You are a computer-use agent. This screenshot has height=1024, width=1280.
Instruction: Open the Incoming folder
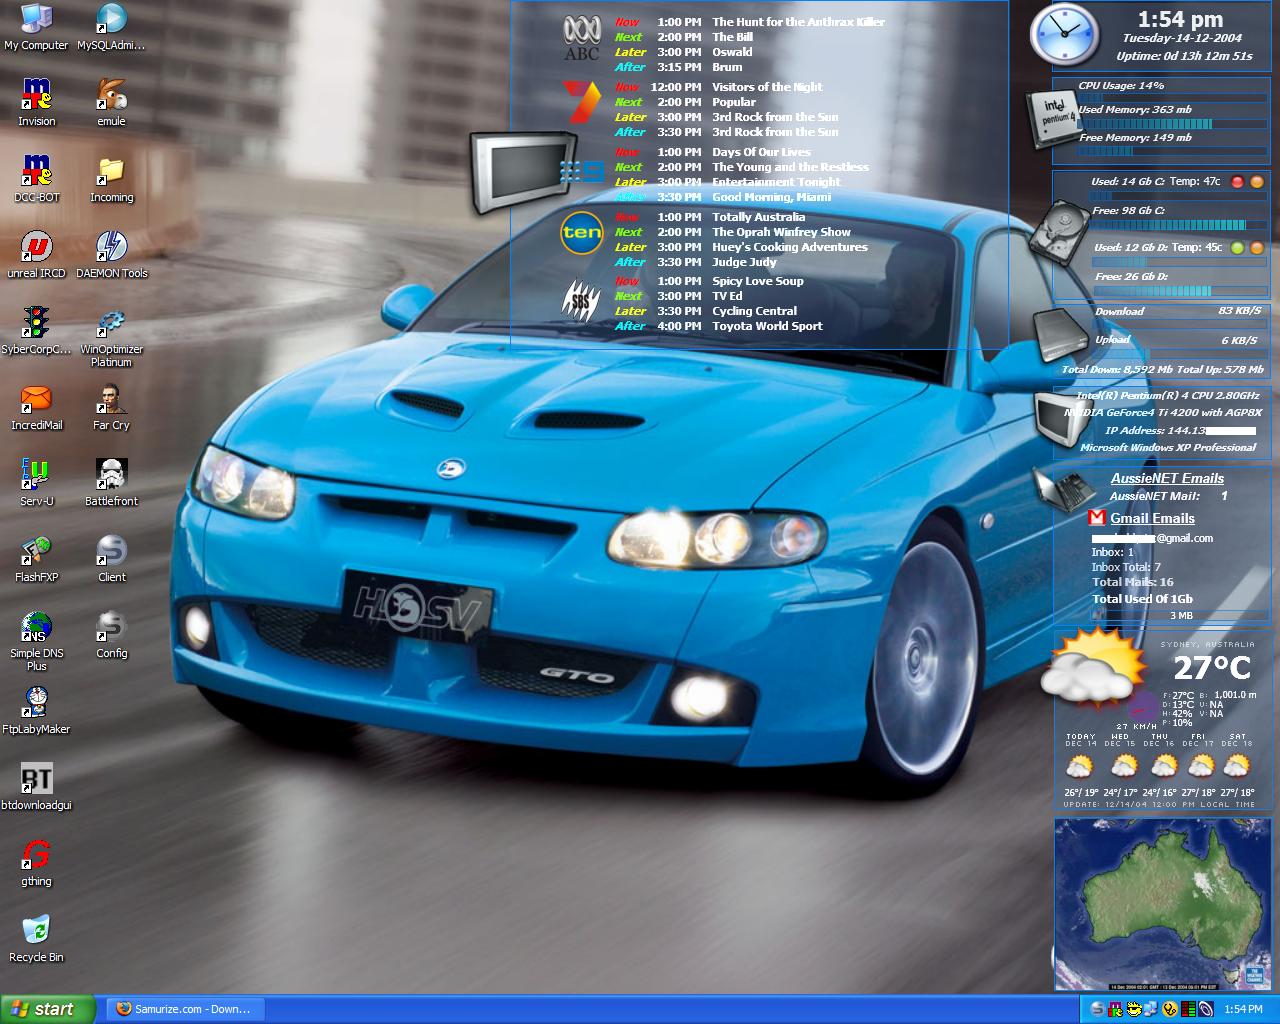pos(111,179)
